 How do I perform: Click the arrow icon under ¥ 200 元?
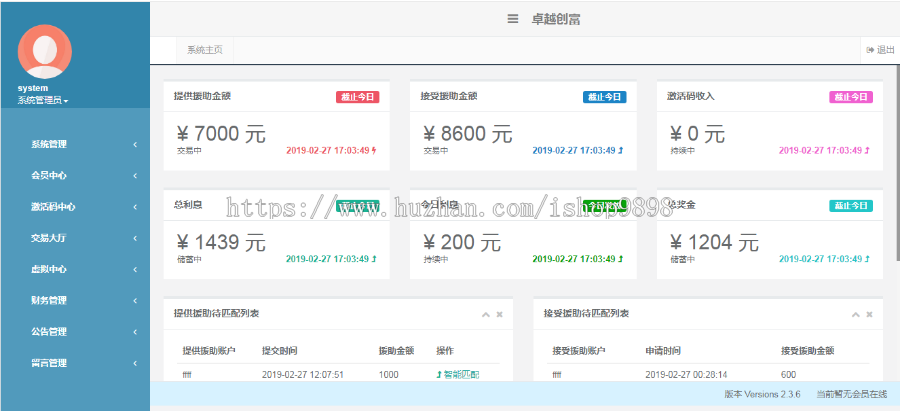point(621,259)
